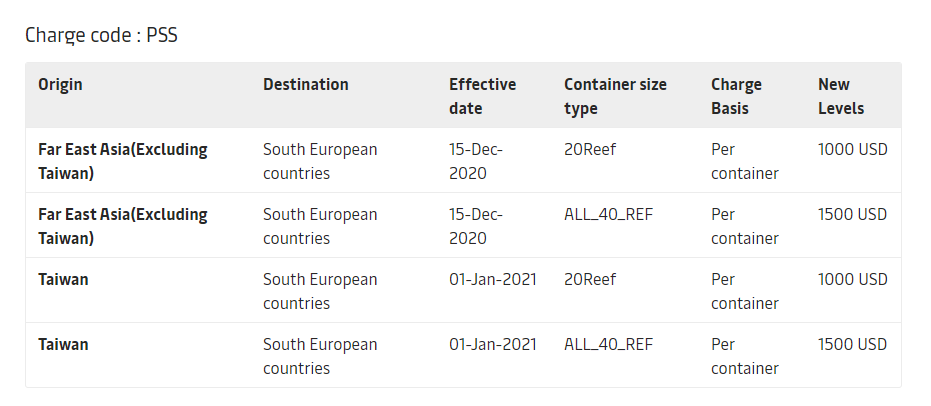Select the Effective date column header

[482, 96]
